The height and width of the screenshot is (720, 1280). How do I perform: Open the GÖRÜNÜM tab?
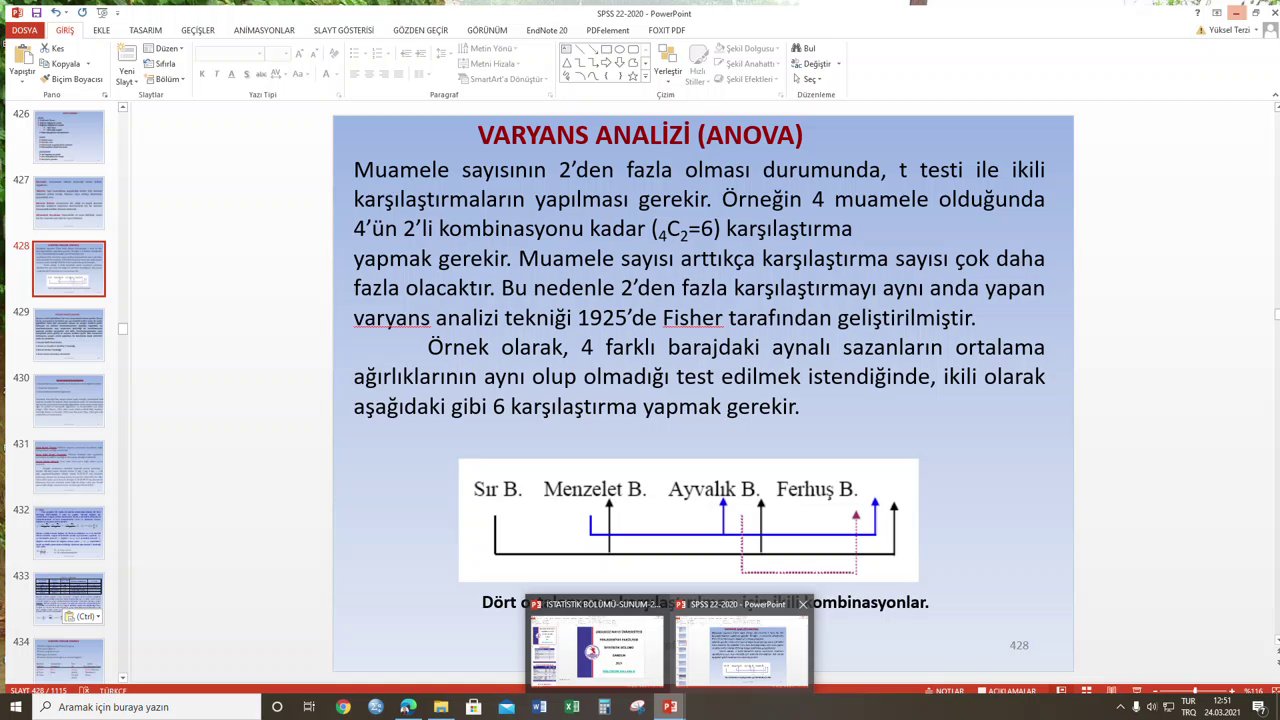(x=487, y=30)
